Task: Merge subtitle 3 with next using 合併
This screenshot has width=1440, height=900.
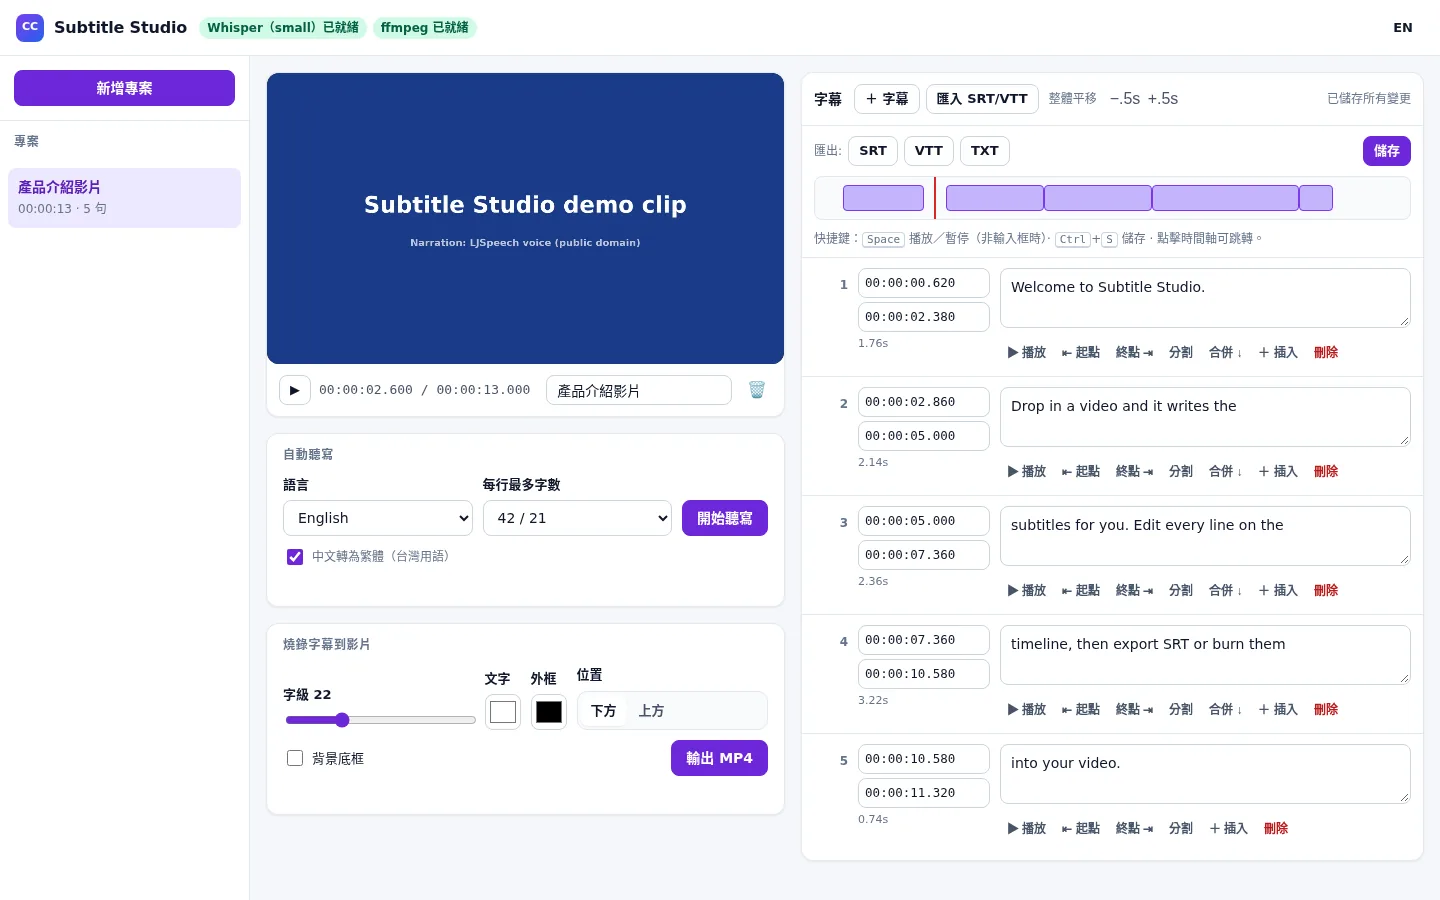Action: (x=1226, y=590)
